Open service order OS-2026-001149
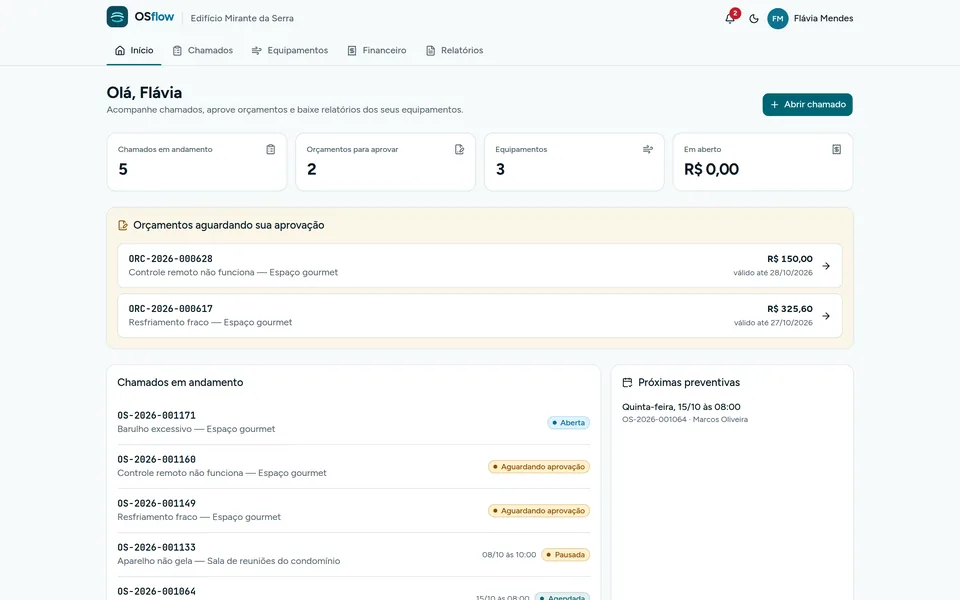The height and width of the screenshot is (600, 960). pos(353,511)
